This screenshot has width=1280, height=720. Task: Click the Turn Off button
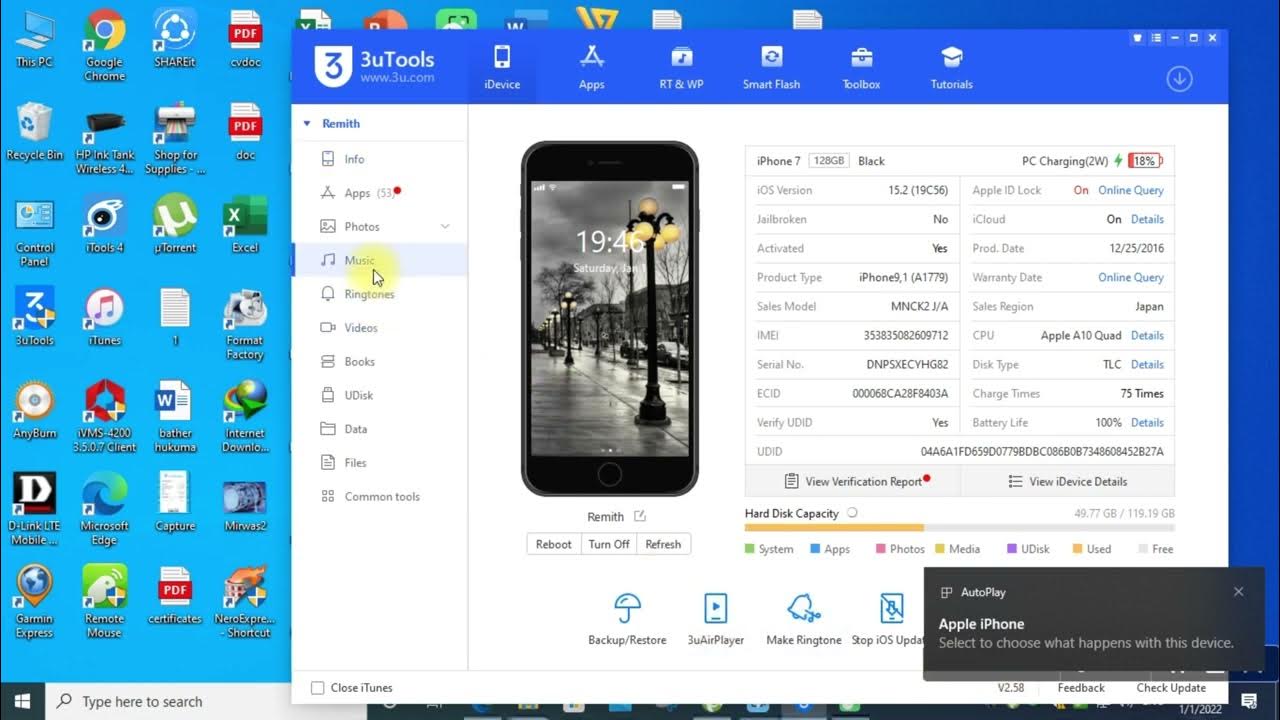(x=609, y=544)
